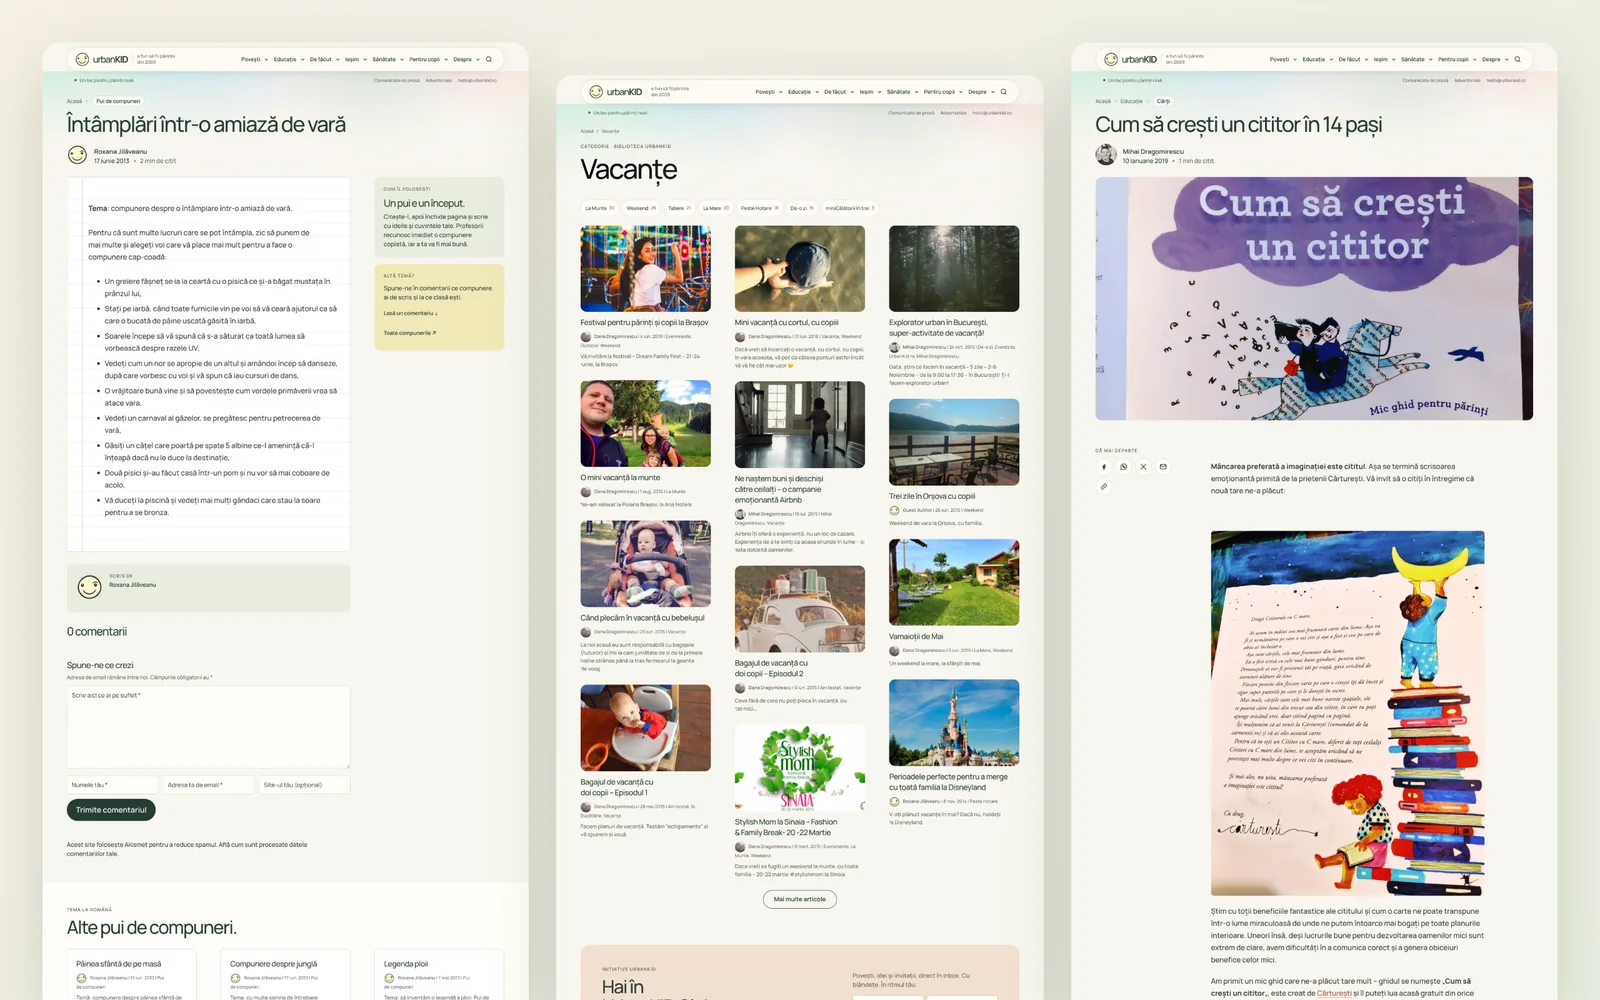
Task: Open the 'Legenda ploii' card title
Action: pyautogui.click(x=406, y=964)
